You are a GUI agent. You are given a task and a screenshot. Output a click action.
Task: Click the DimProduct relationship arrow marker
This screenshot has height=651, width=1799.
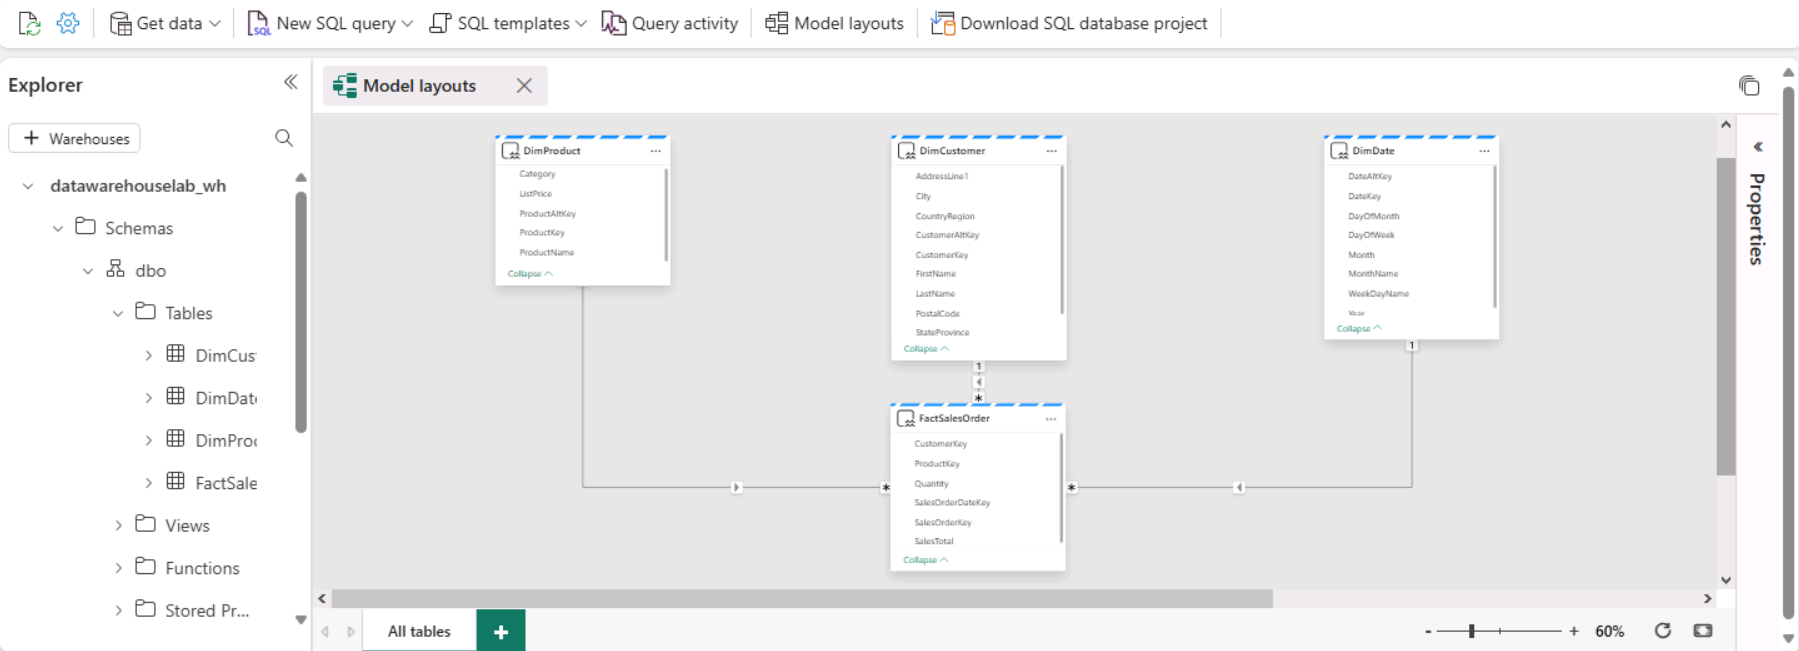click(x=737, y=488)
